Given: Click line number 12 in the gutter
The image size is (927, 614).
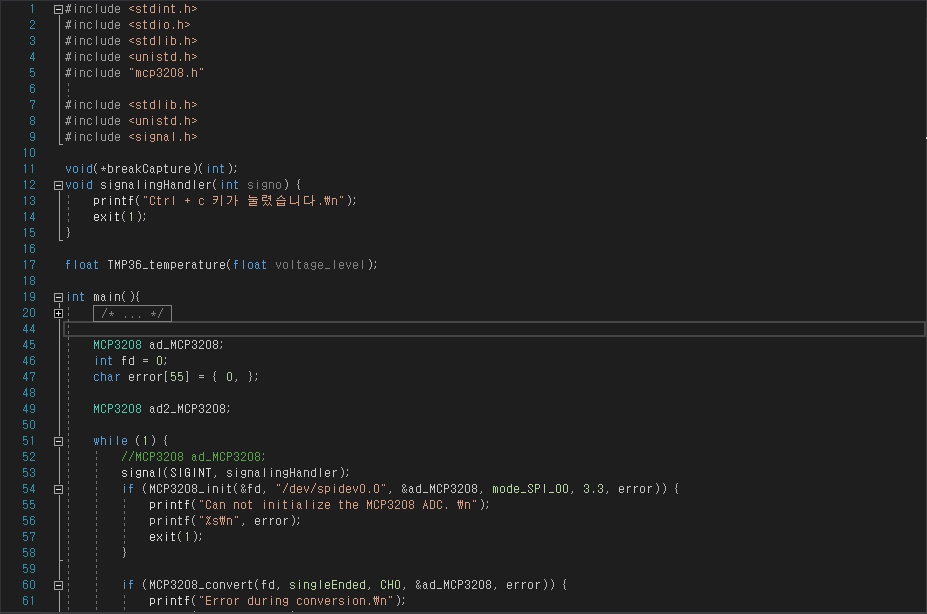Looking at the screenshot, I should tap(28, 185).
